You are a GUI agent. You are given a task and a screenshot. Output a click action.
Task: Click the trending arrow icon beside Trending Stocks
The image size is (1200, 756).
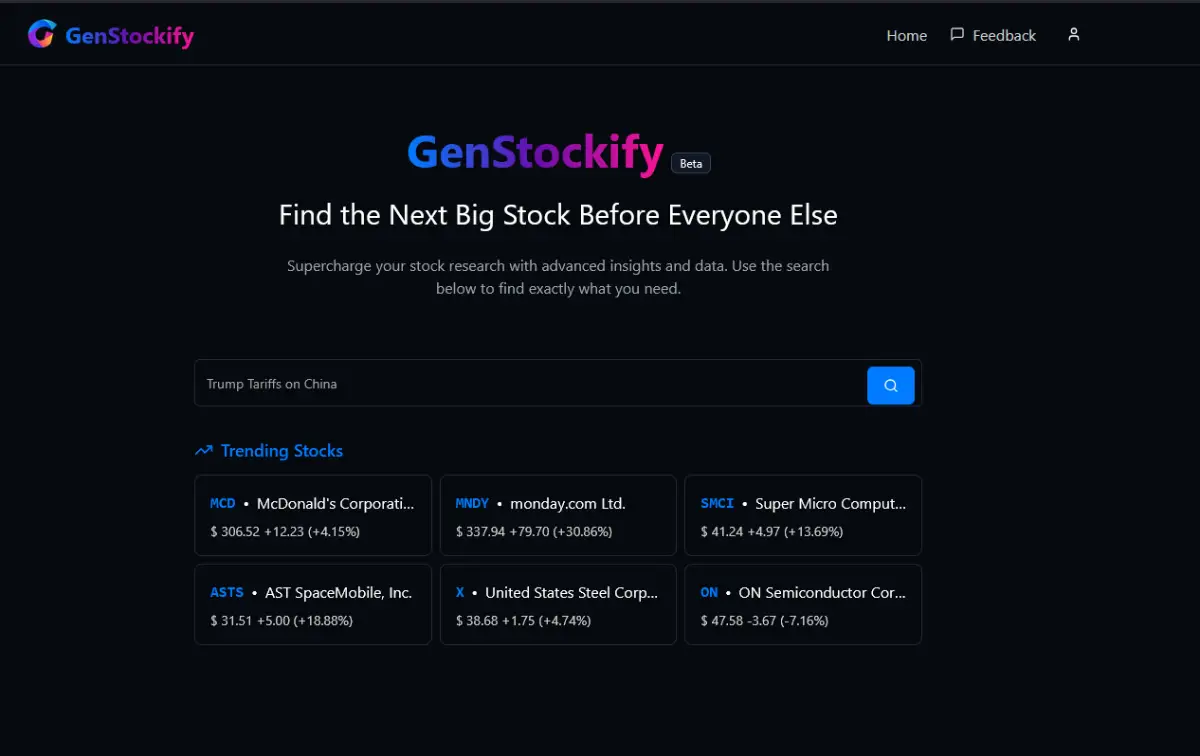pyautogui.click(x=204, y=450)
